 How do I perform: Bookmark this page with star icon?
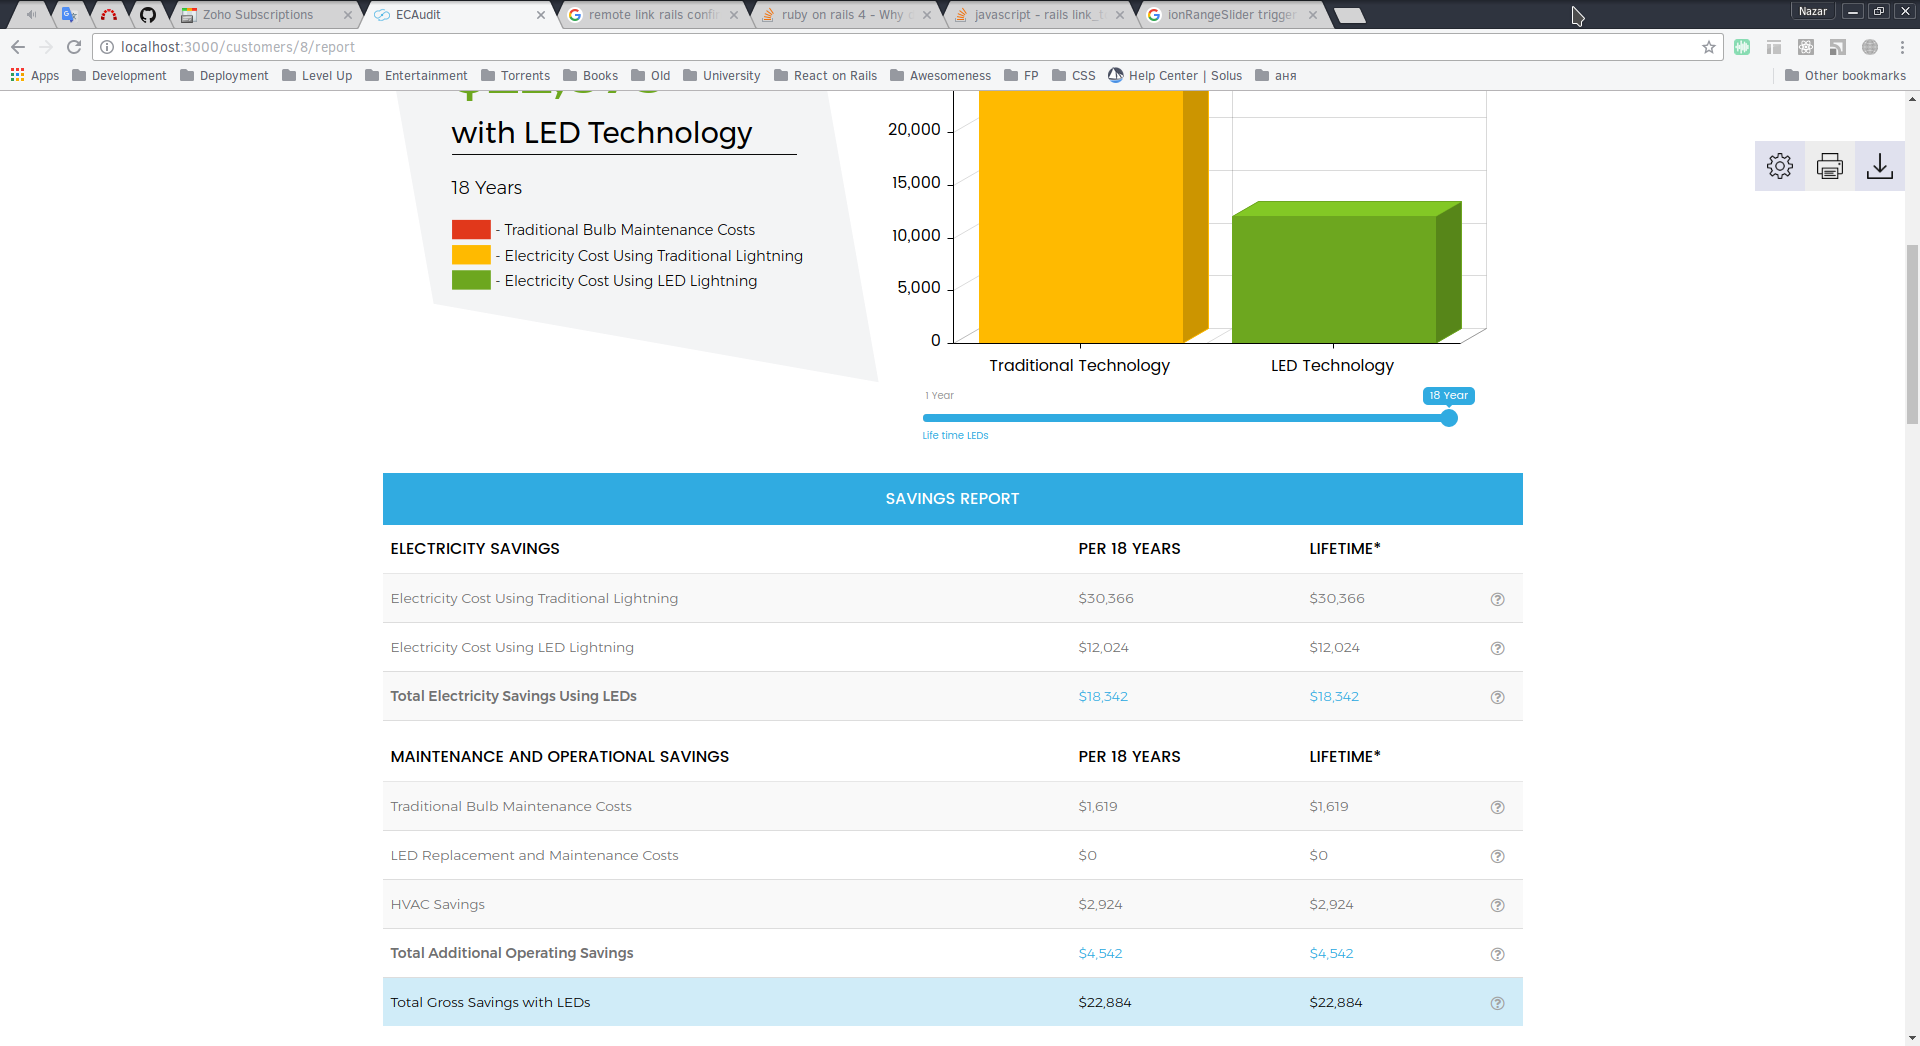pyautogui.click(x=1709, y=47)
